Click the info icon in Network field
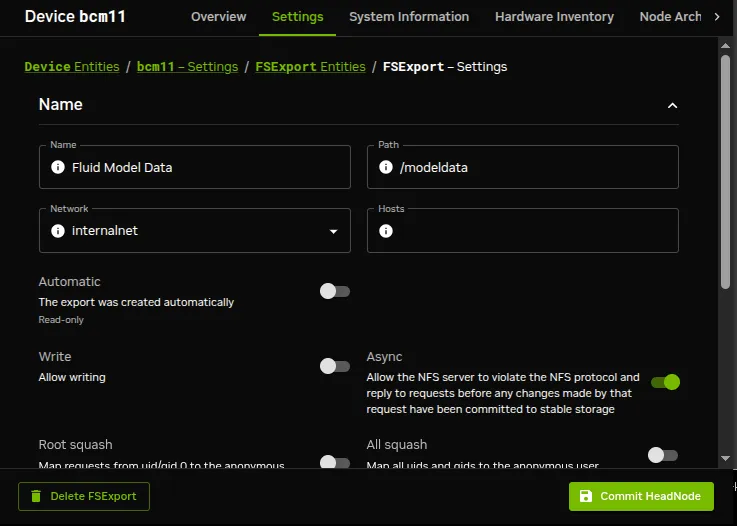Viewport: 737px width, 526px height. 58,231
